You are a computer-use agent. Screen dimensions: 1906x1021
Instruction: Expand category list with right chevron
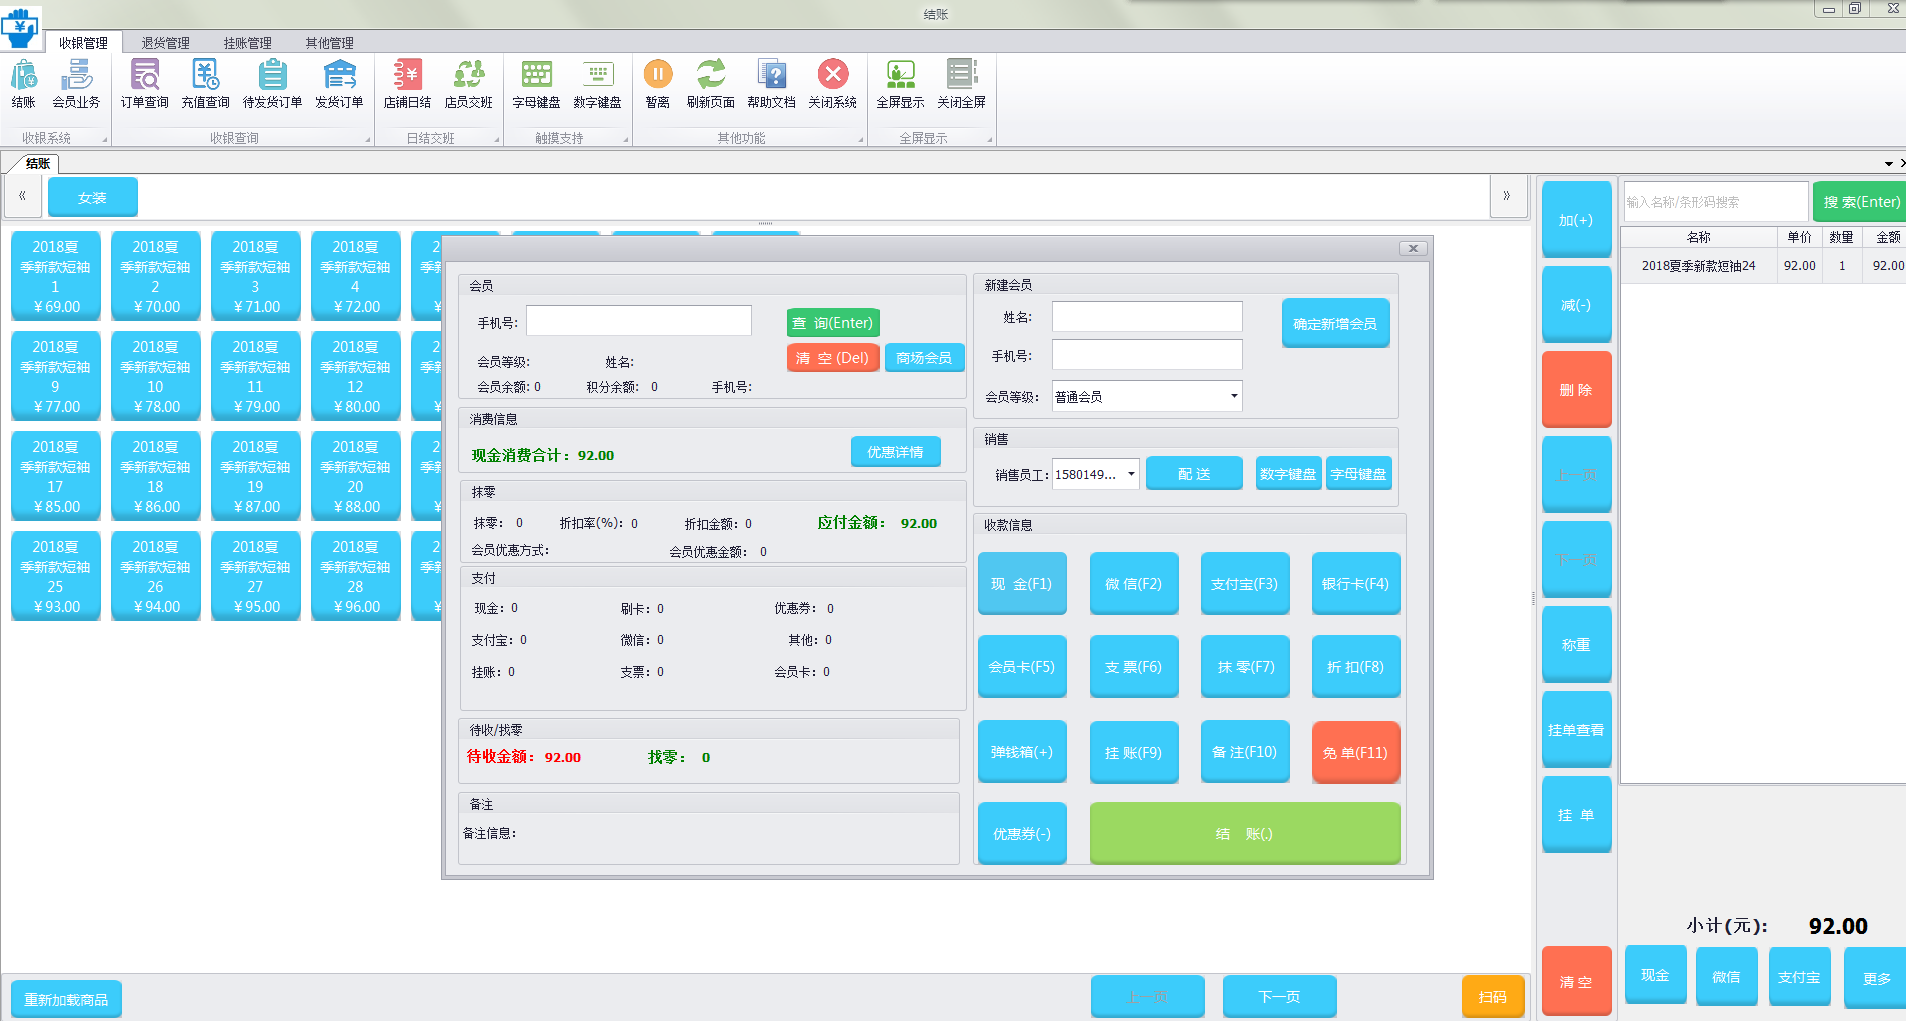tap(1507, 196)
